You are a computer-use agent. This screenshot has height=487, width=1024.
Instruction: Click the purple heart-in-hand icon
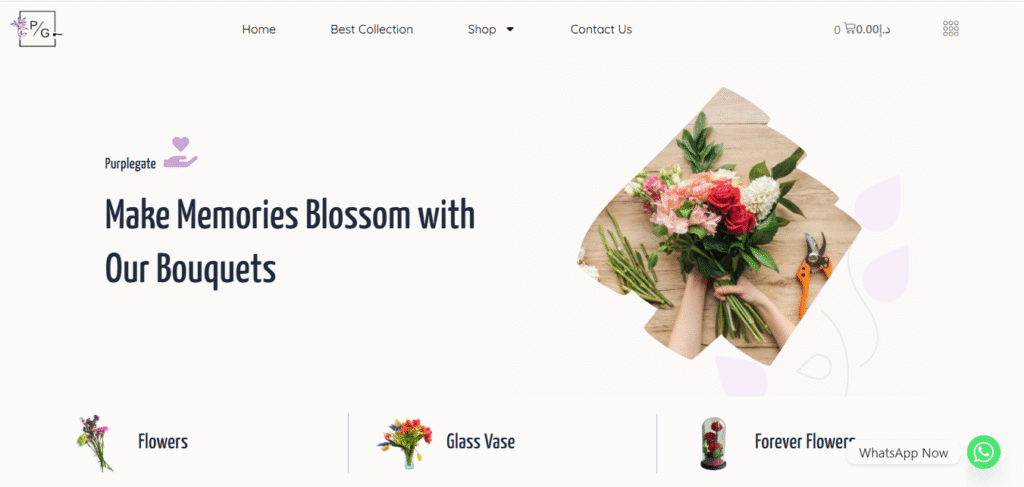[x=180, y=152]
